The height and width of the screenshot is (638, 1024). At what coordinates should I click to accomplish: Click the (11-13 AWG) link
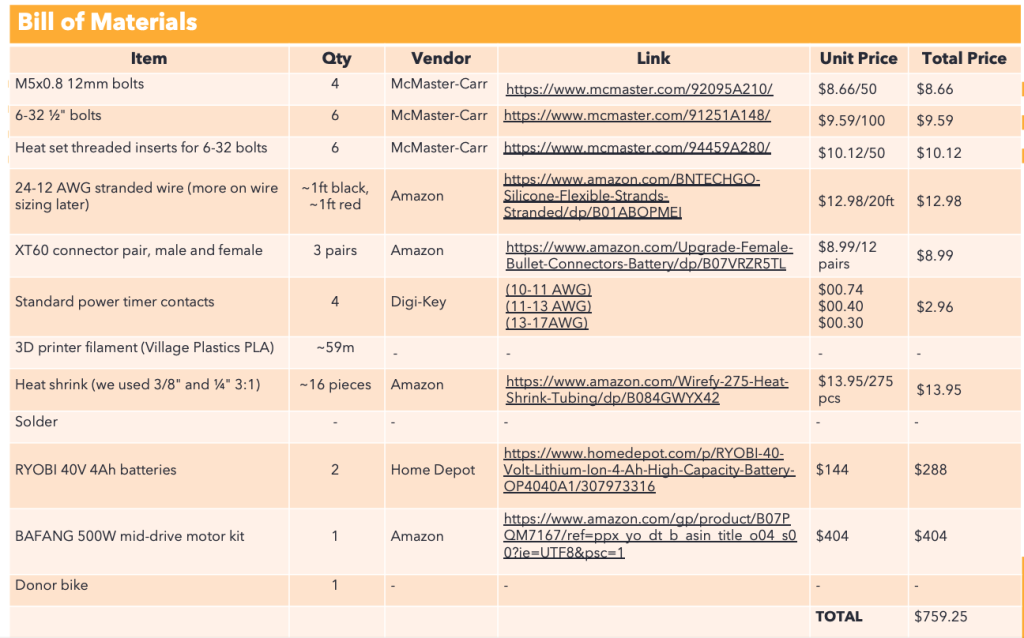coord(549,306)
